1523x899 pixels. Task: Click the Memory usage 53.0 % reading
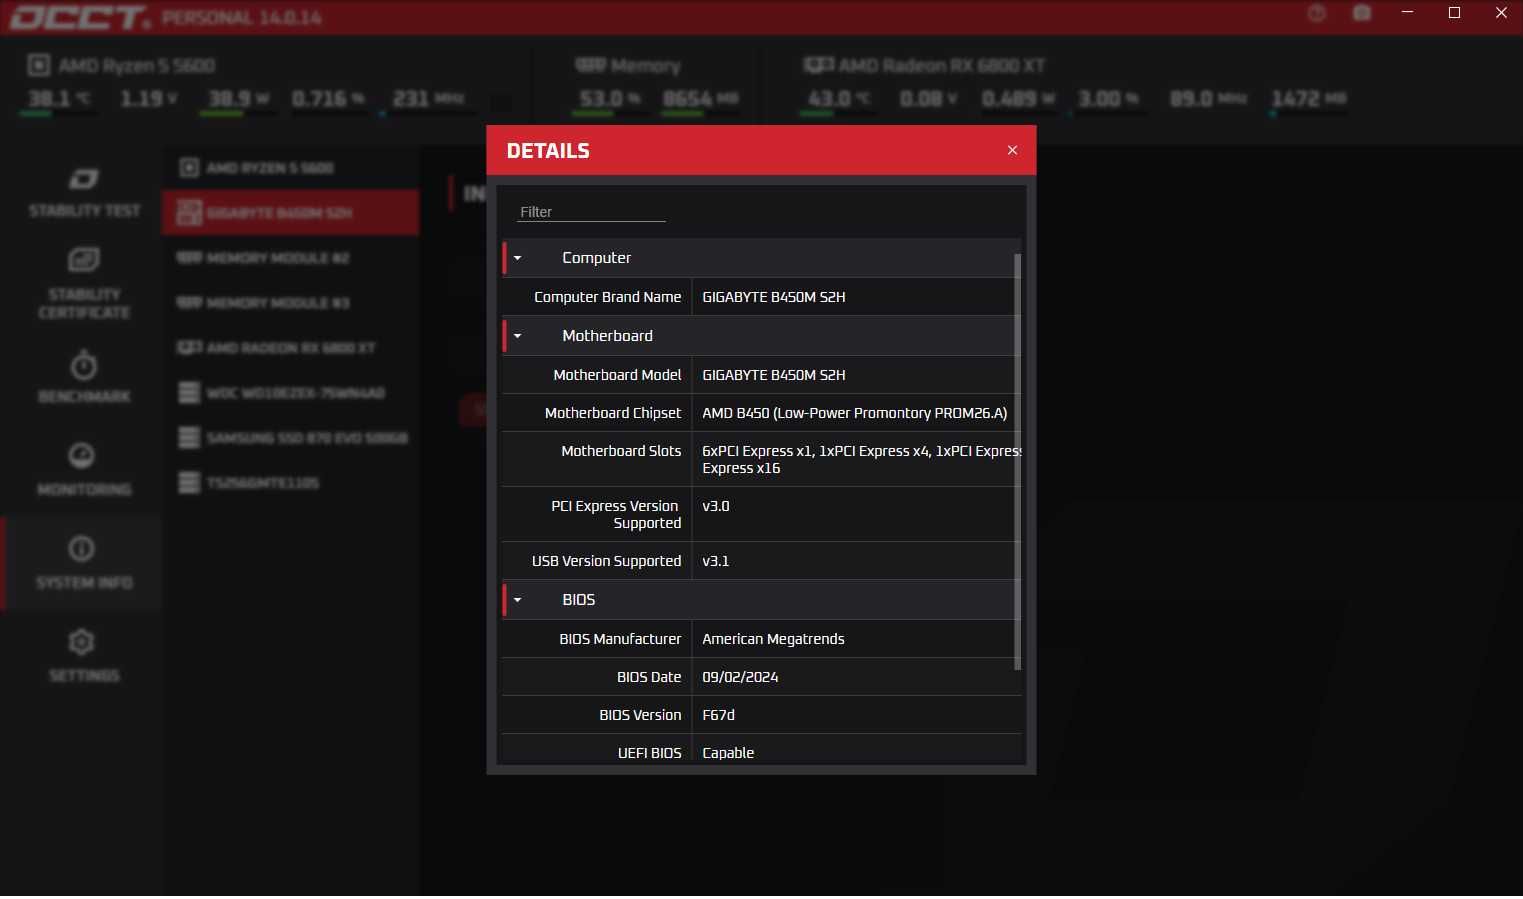(610, 99)
